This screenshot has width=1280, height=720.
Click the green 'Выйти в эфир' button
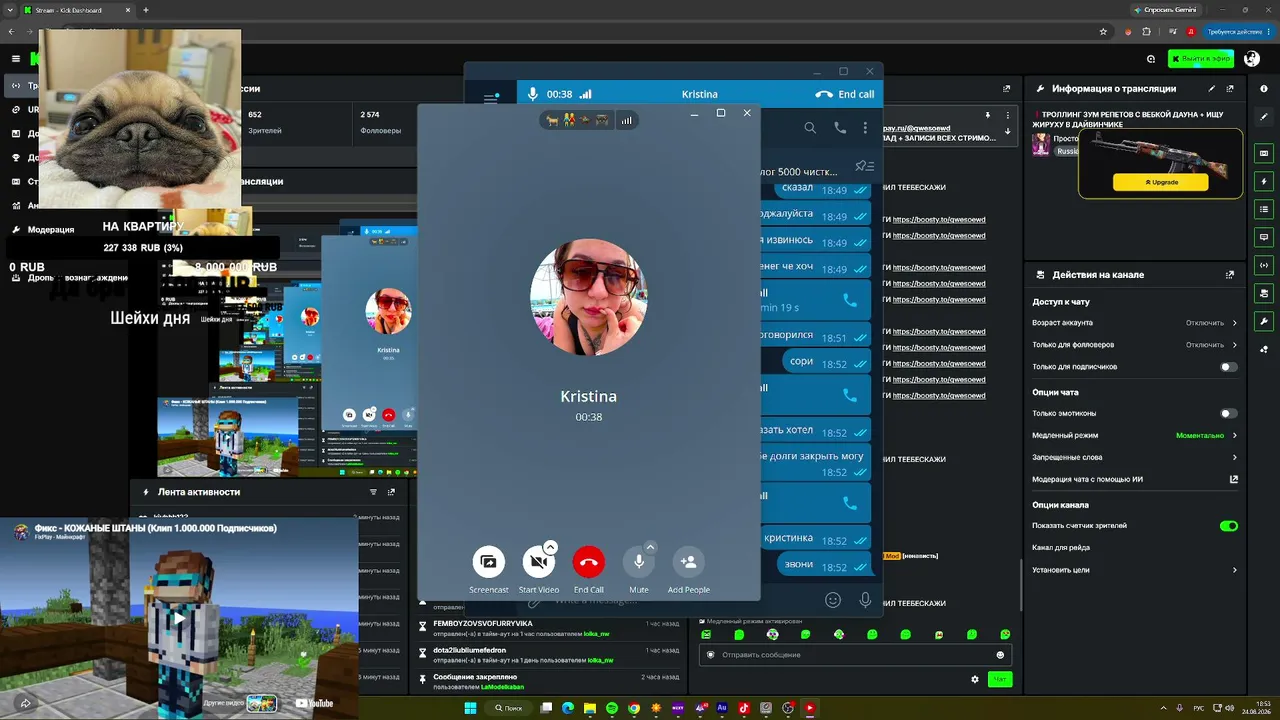[x=1201, y=59]
